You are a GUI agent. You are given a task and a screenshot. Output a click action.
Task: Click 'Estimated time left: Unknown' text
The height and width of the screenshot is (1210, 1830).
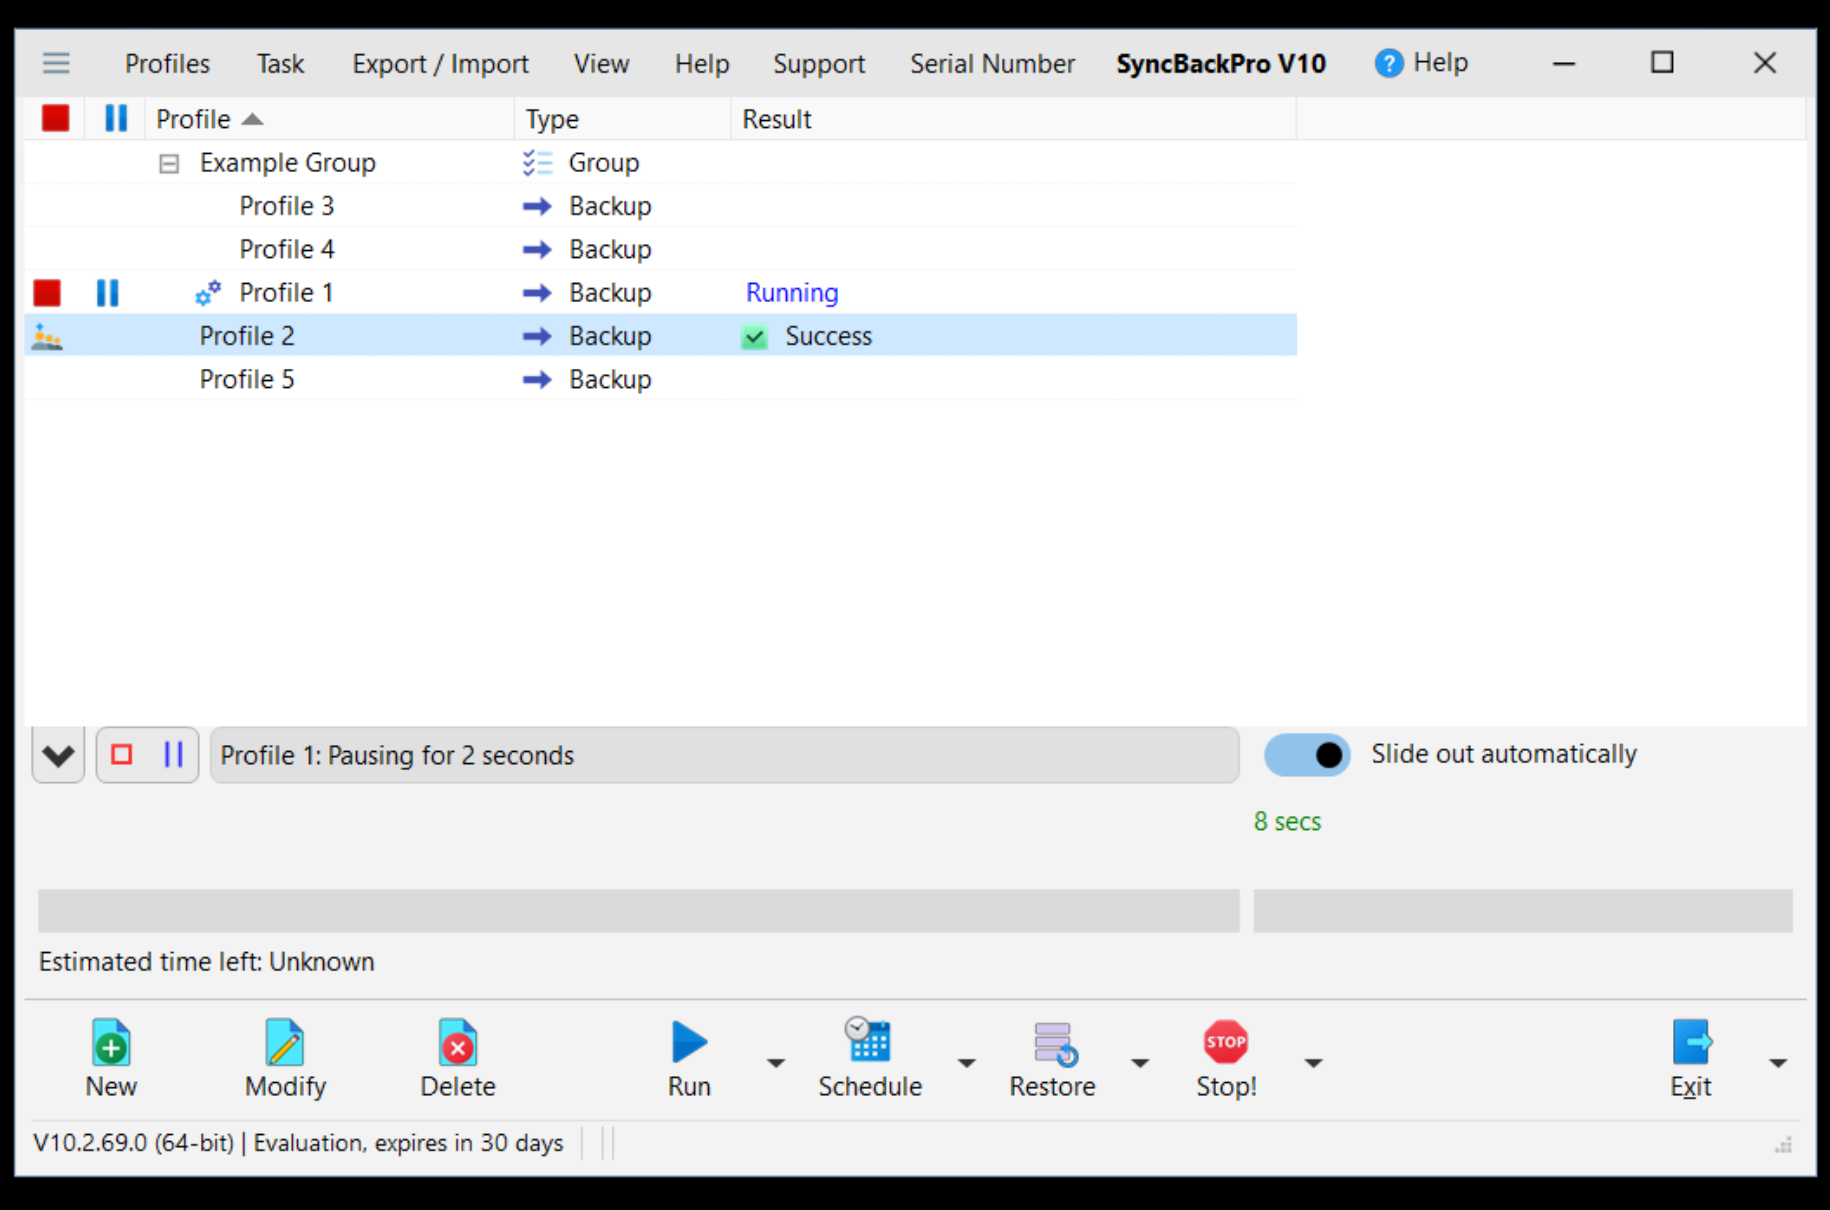point(206,962)
